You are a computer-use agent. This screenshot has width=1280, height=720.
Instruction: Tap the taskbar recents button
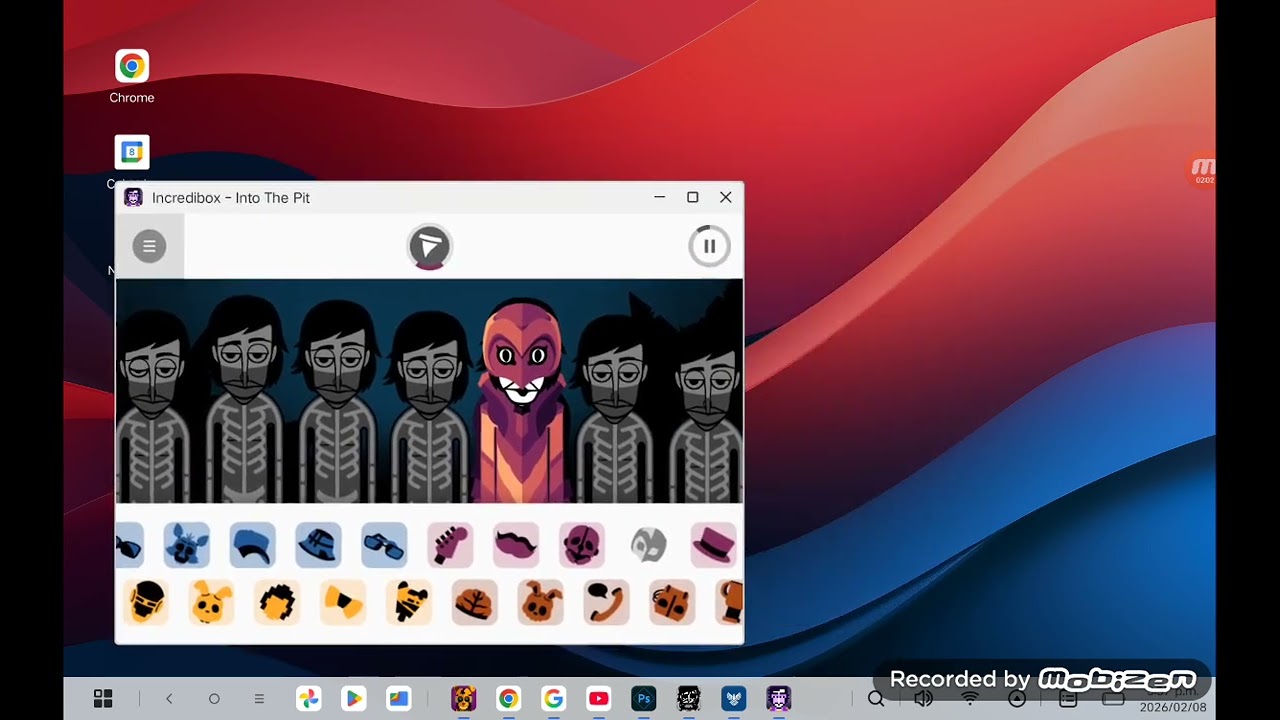coord(259,699)
